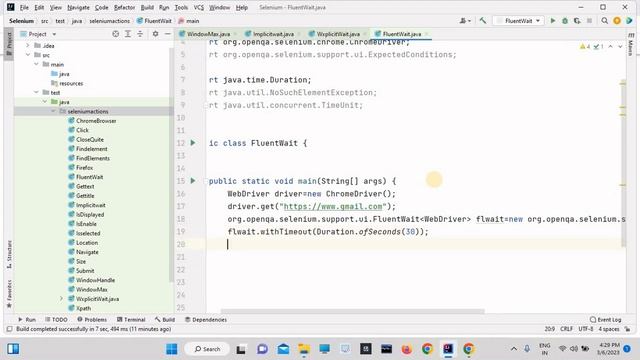Click the editor horizontal scrollbar

[352, 311]
